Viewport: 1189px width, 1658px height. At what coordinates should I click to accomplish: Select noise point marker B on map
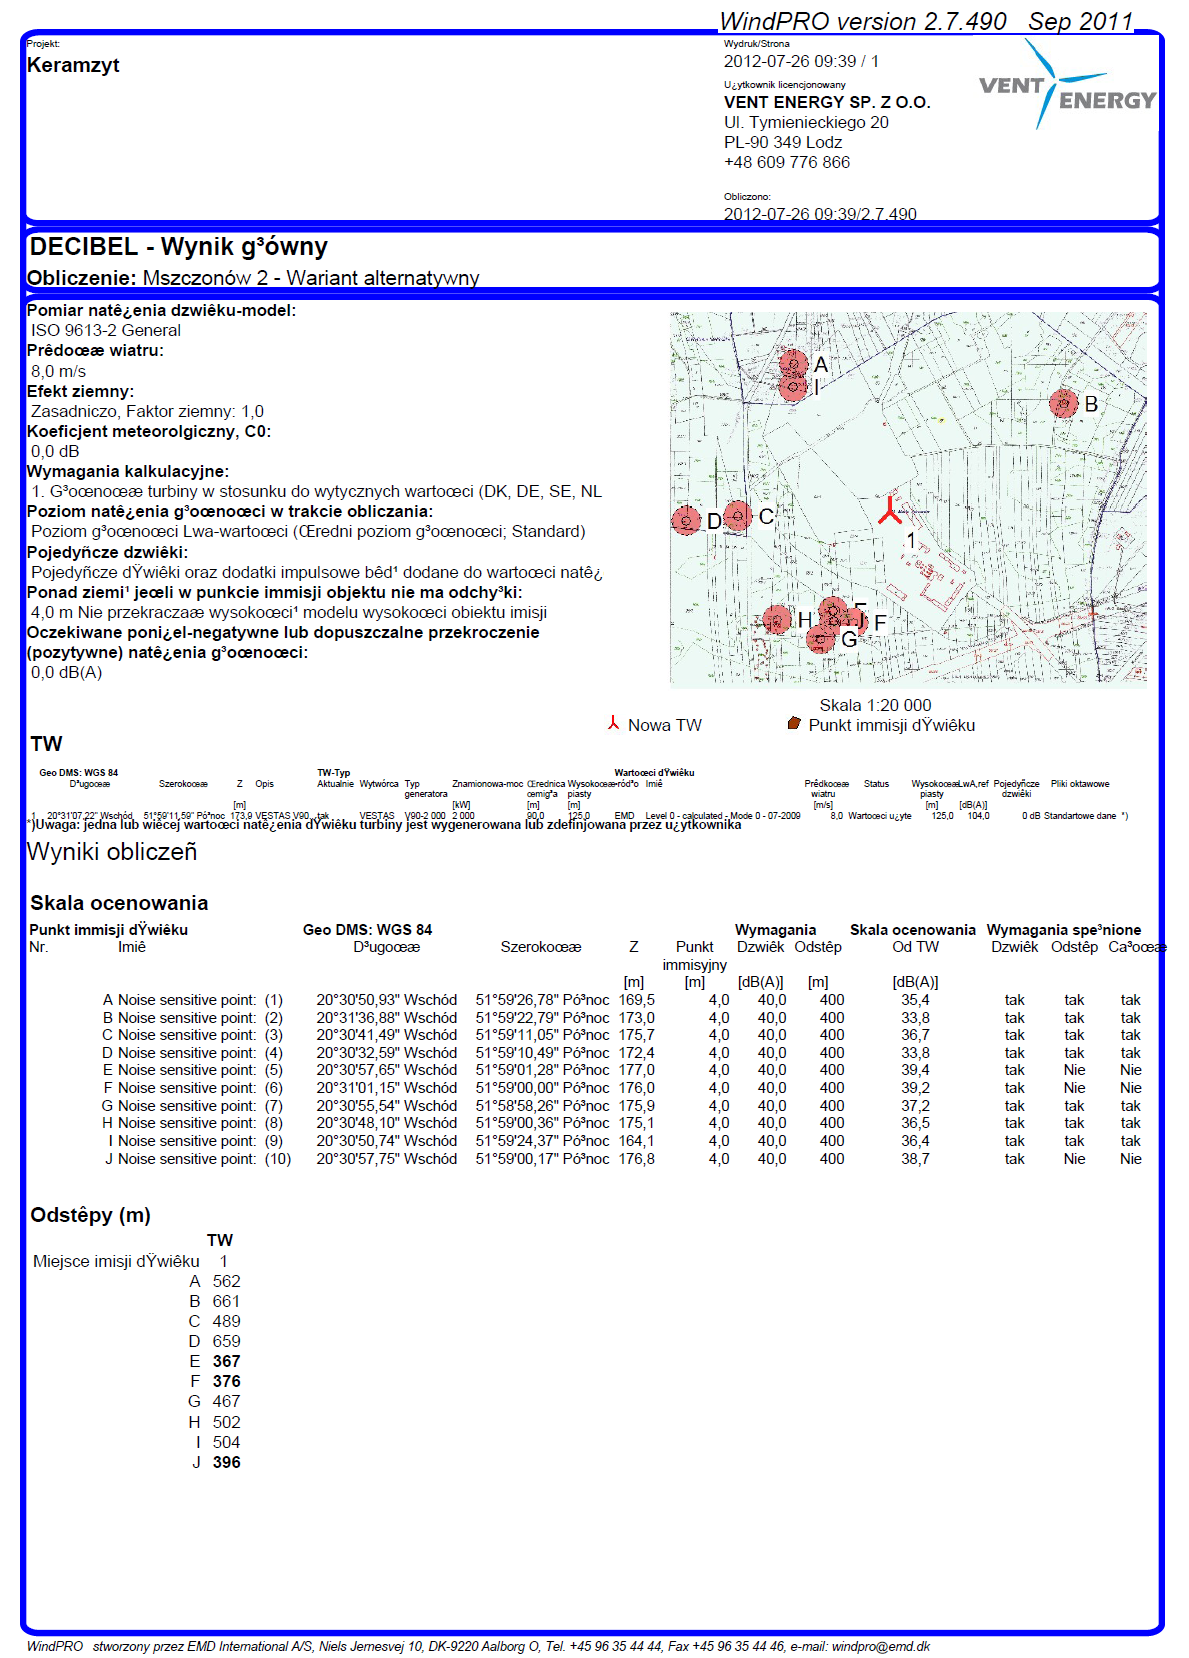pos(1064,403)
